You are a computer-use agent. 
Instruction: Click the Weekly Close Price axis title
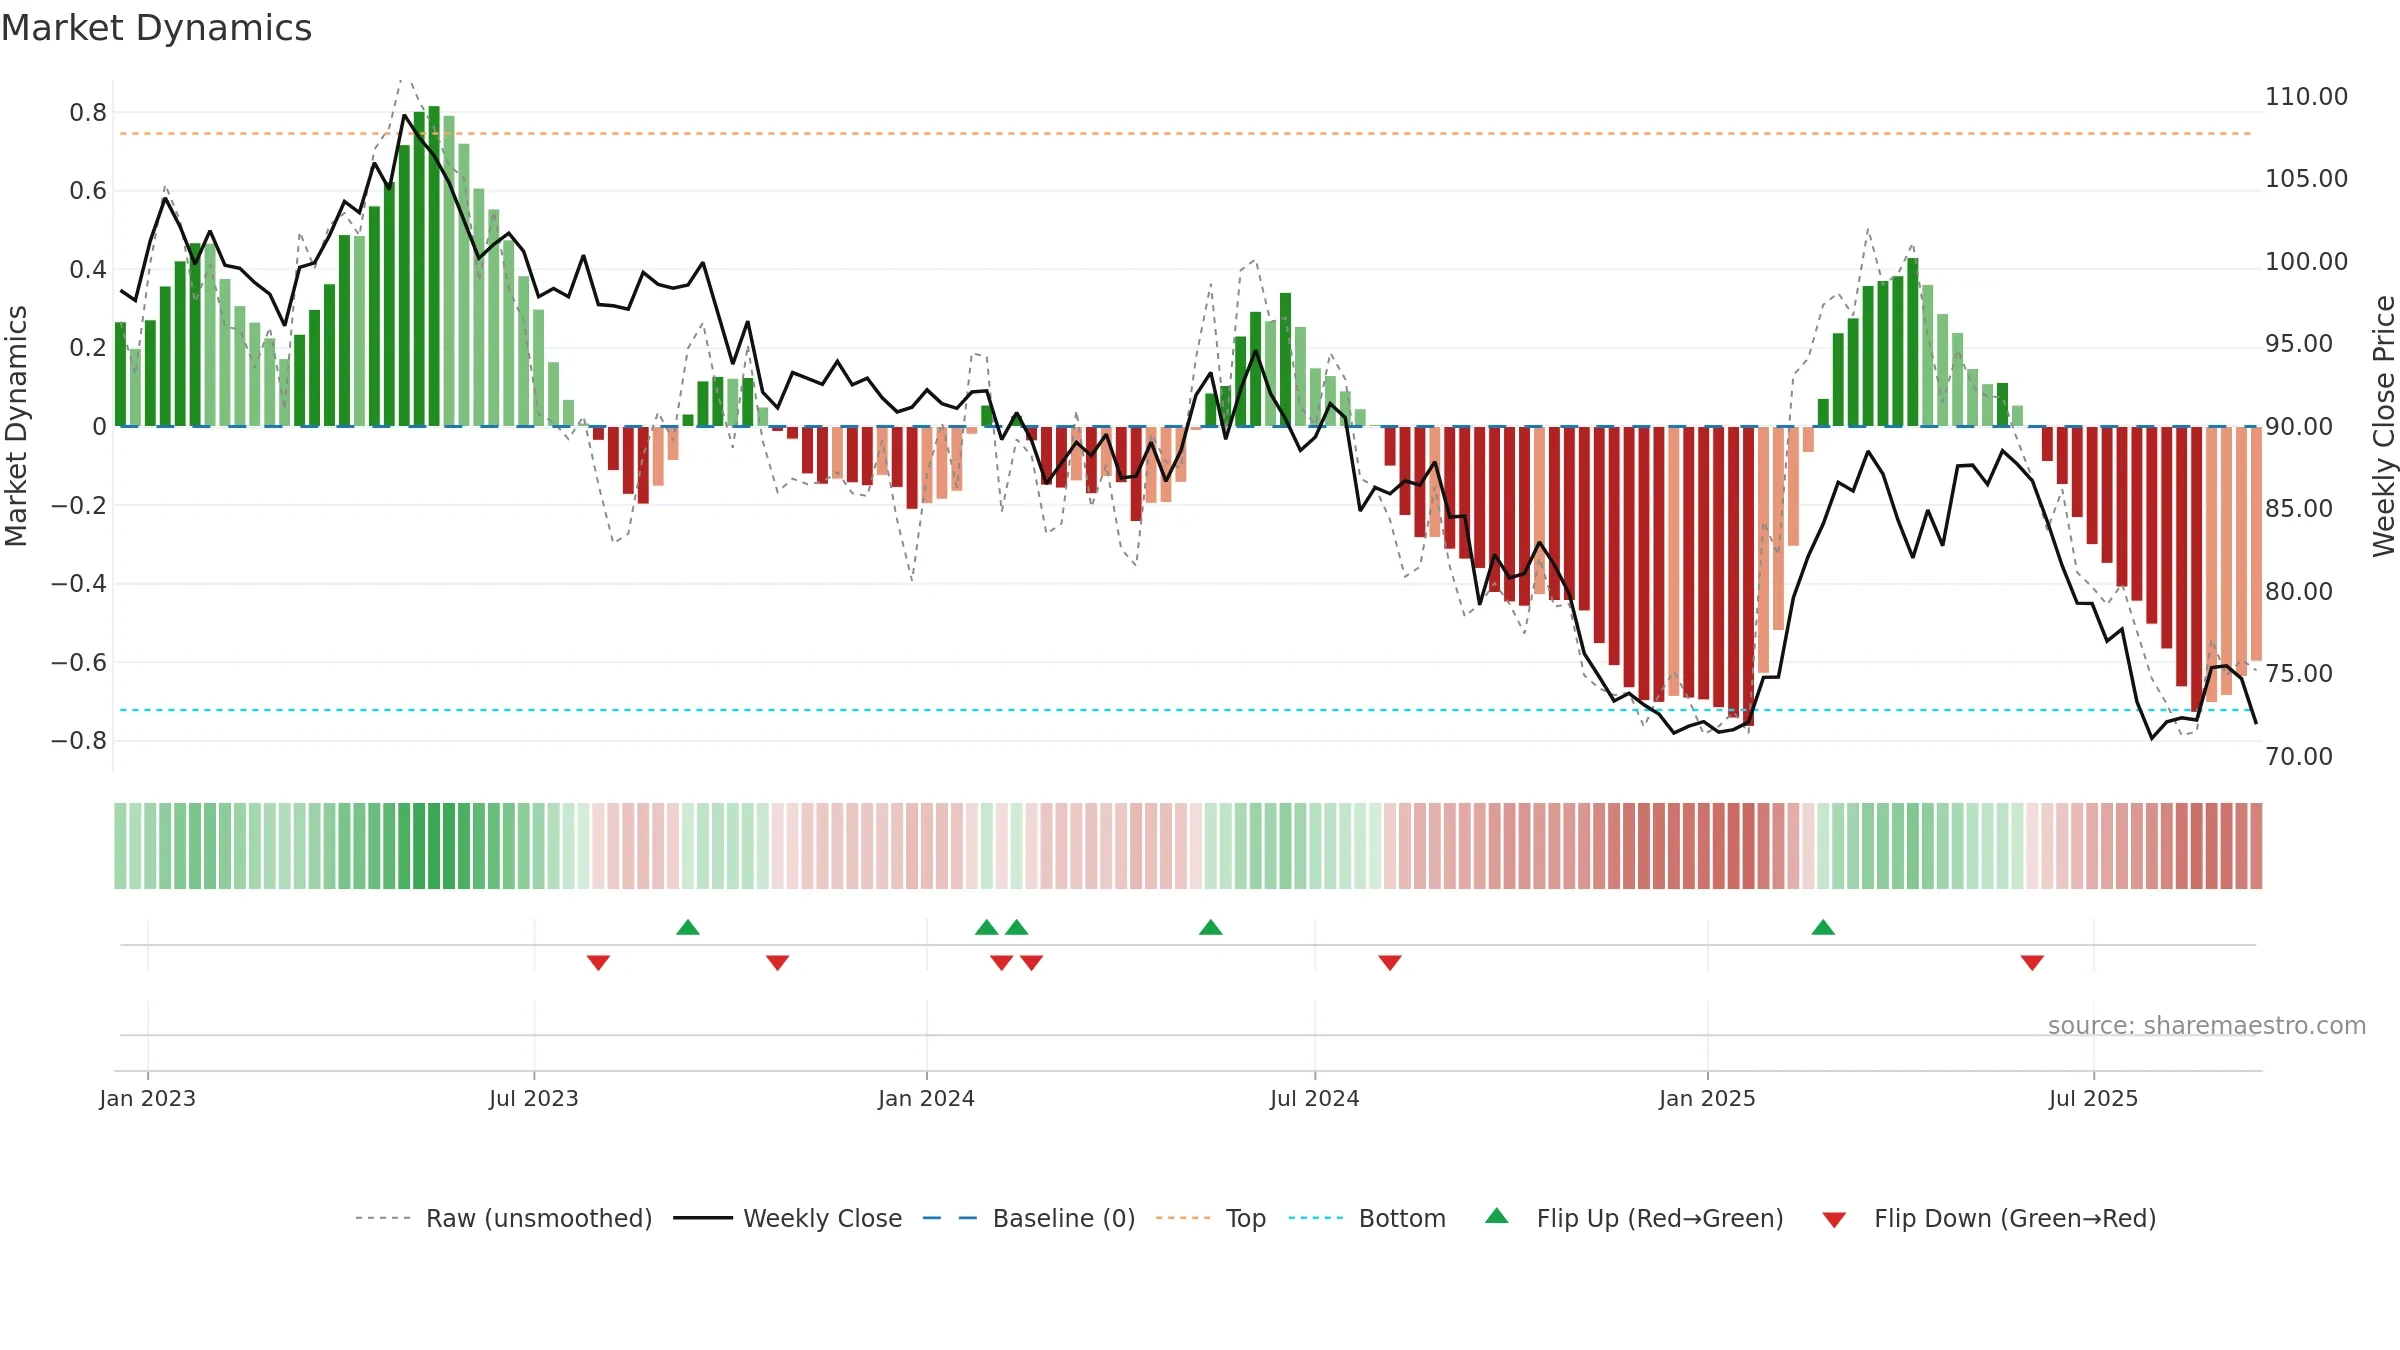coord(2385,426)
